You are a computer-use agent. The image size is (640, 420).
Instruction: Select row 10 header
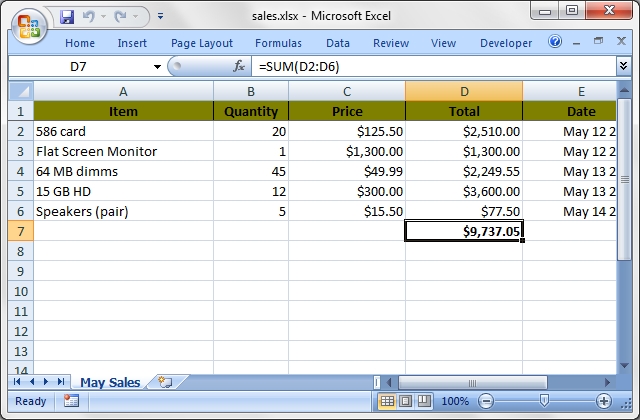coord(20,291)
